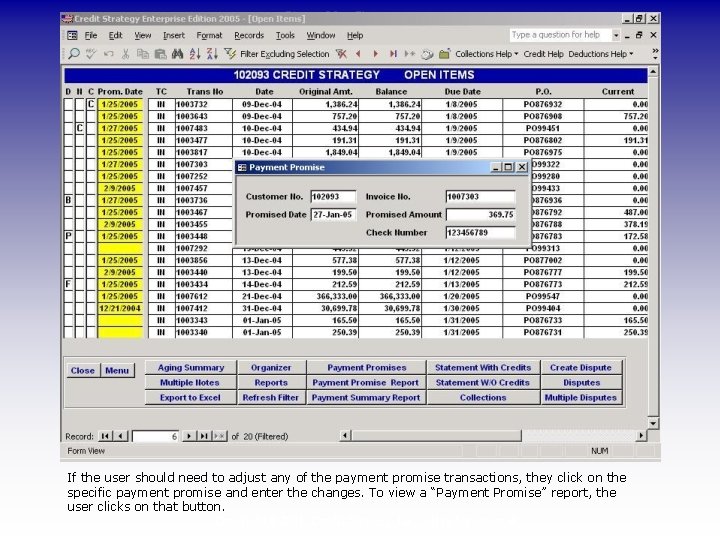Click the Statement With Credits button
The height and width of the screenshot is (540, 720).
tap(483, 367)
